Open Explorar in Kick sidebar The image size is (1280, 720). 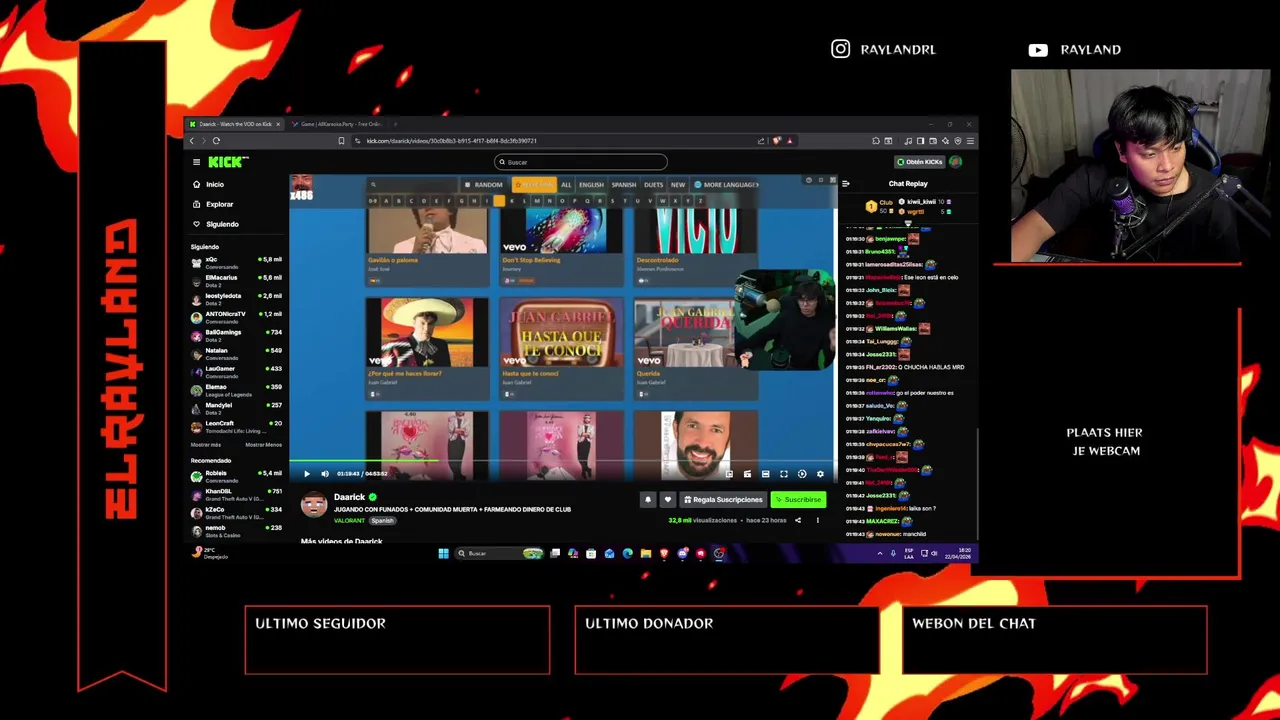point(213,204)
